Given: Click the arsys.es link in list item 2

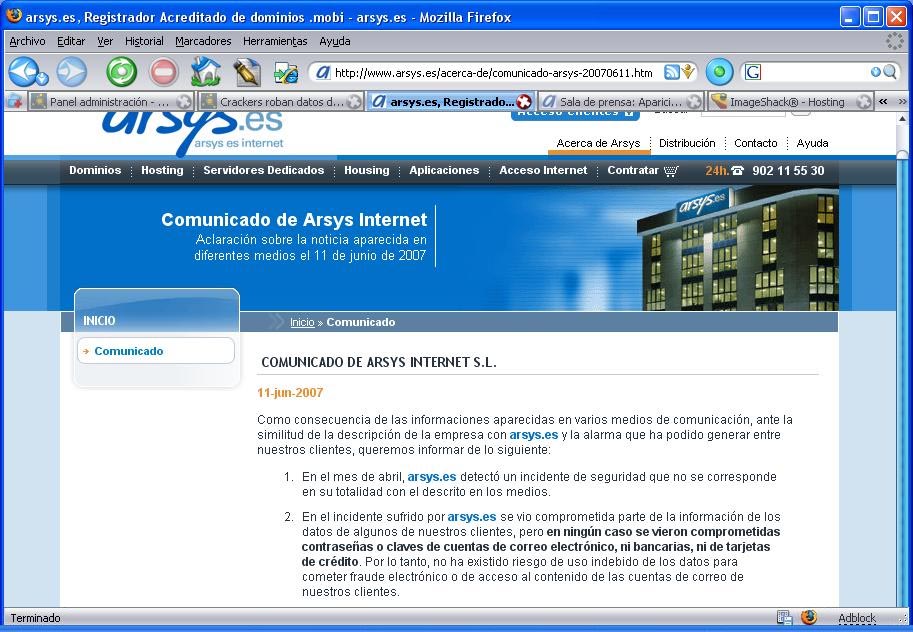Looking at the screenshot, I should pyautogui.click(x=472, y=517).
